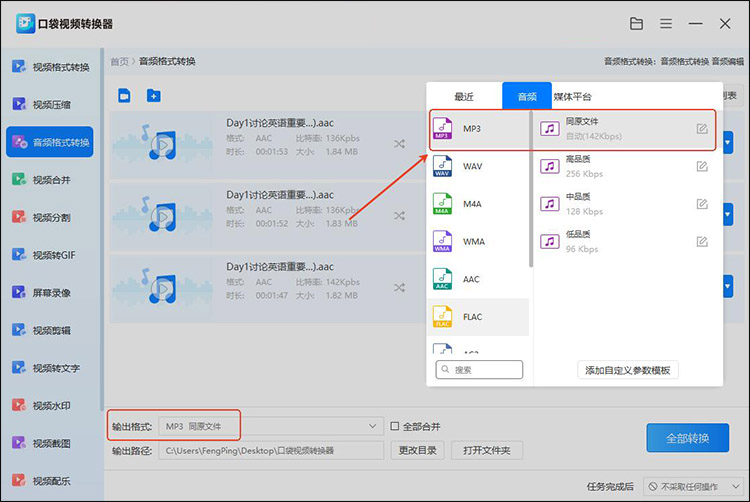This screenshot has height=502, width=750.
Task: Open folder icon in title bar
Action: [x=637, y=23]
